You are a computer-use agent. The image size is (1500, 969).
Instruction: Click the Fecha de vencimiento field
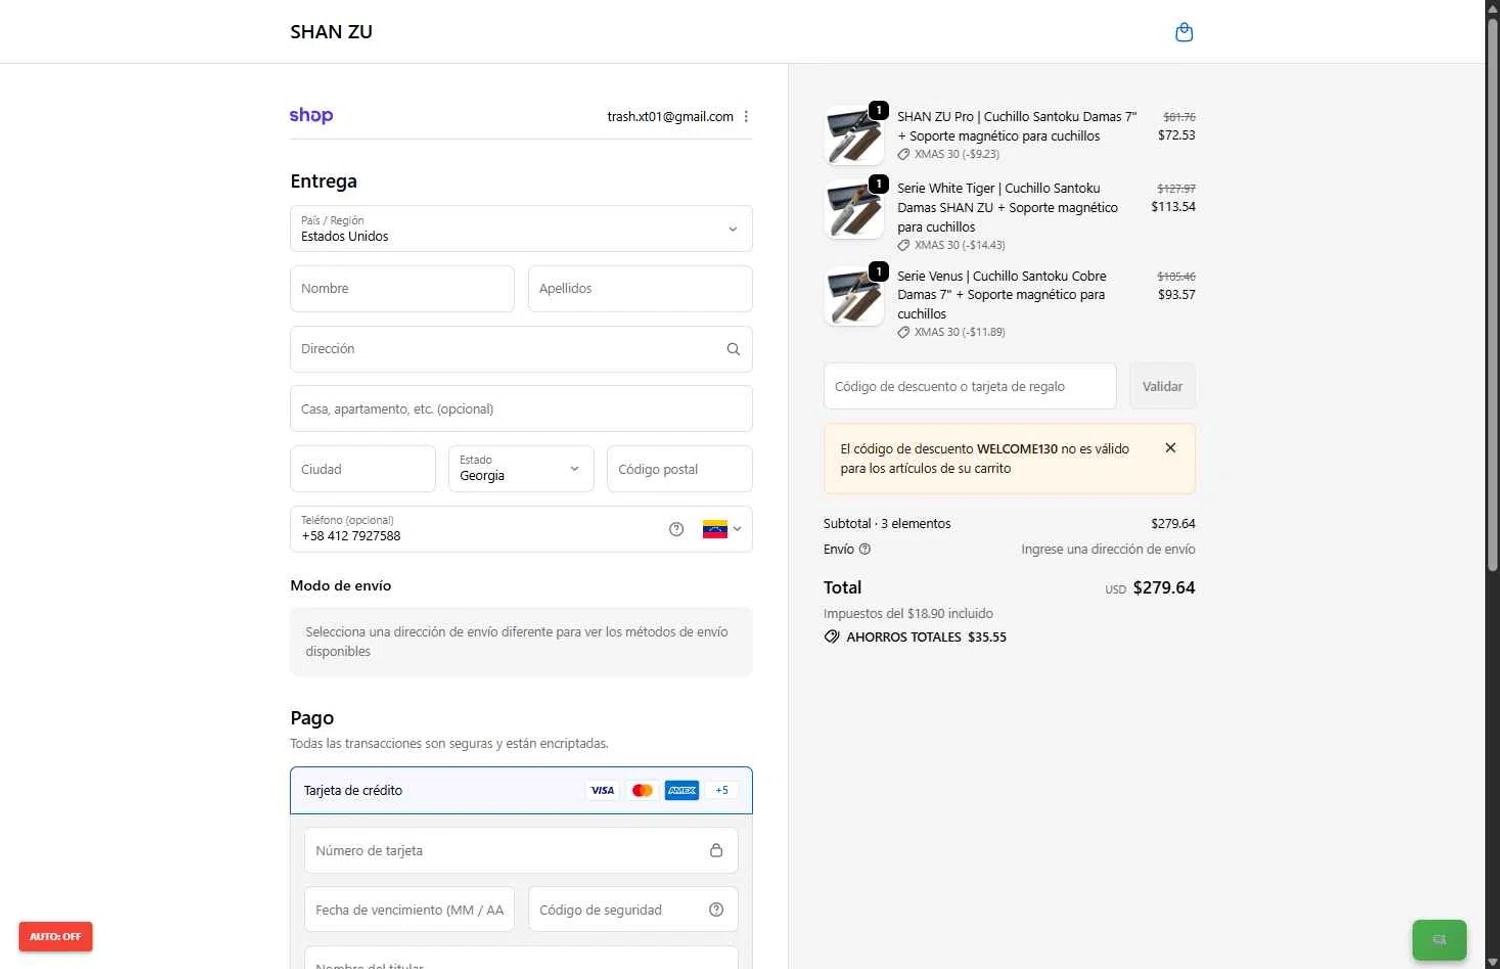[x=409, y=910]
